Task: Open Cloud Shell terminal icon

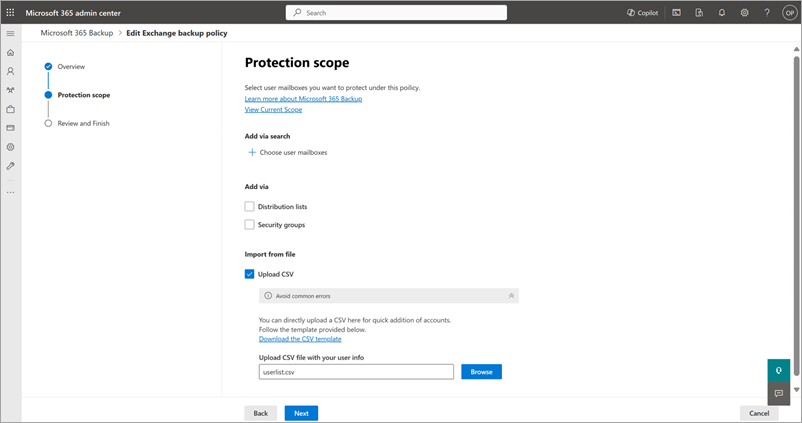Action: pyautogui.click(x=676, y=13)
